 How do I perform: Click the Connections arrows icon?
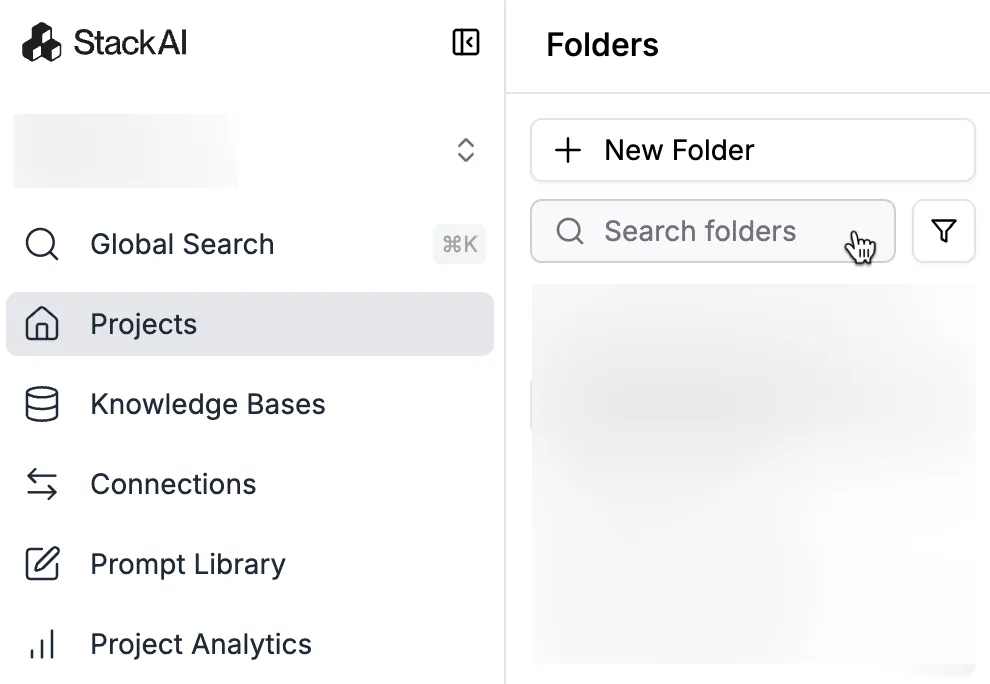coord(42,484)
